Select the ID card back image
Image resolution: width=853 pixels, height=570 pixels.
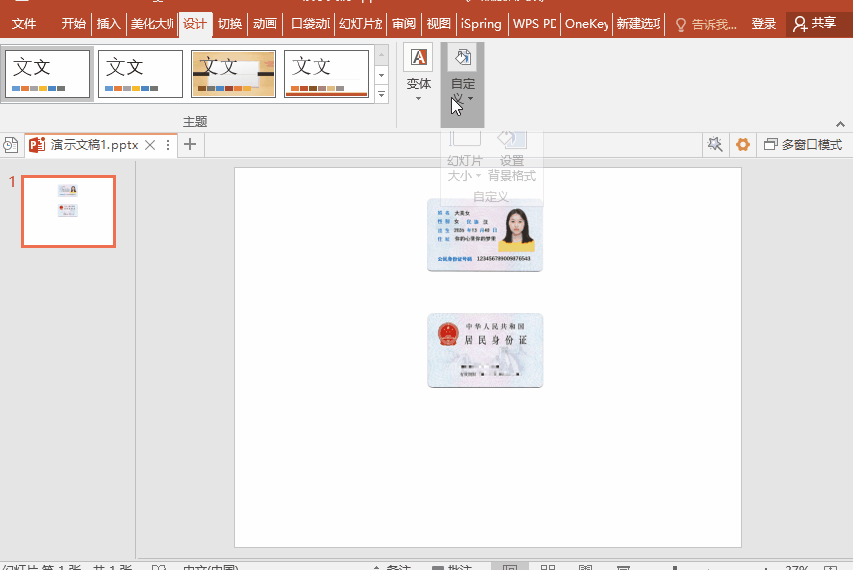pos(485,350)
